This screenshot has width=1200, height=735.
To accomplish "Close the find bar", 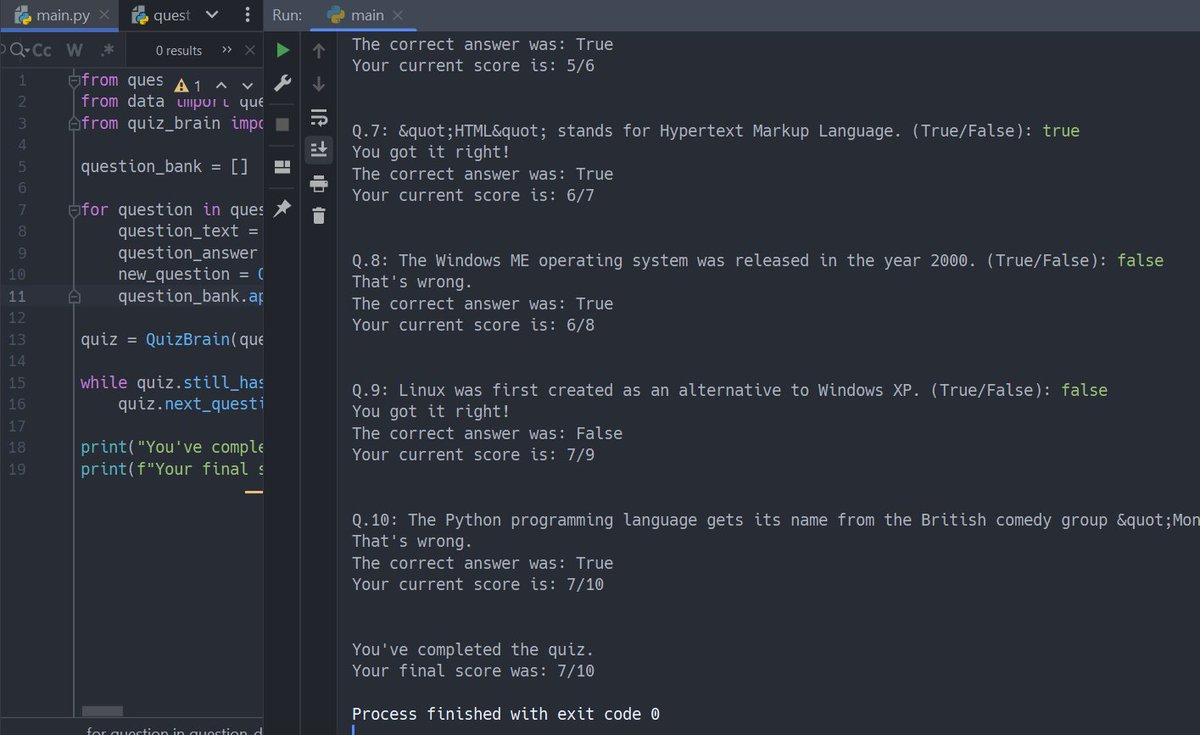I will pyautogui.click(x=250, y=50).
